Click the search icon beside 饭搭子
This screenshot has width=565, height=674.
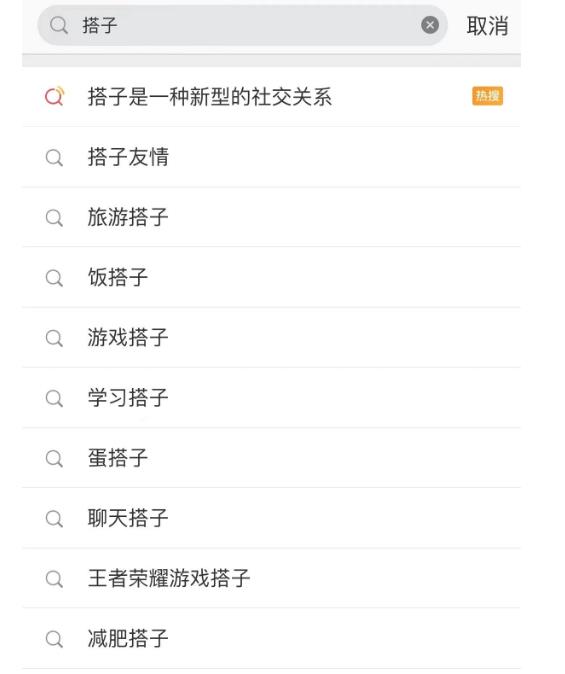54,278
